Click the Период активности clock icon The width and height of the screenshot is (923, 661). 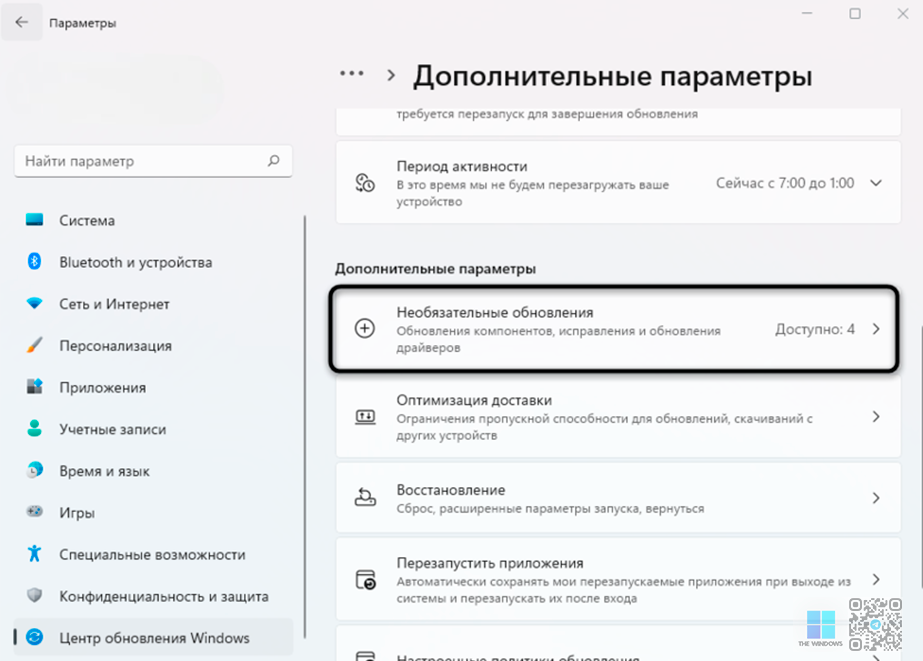[365, 183]
